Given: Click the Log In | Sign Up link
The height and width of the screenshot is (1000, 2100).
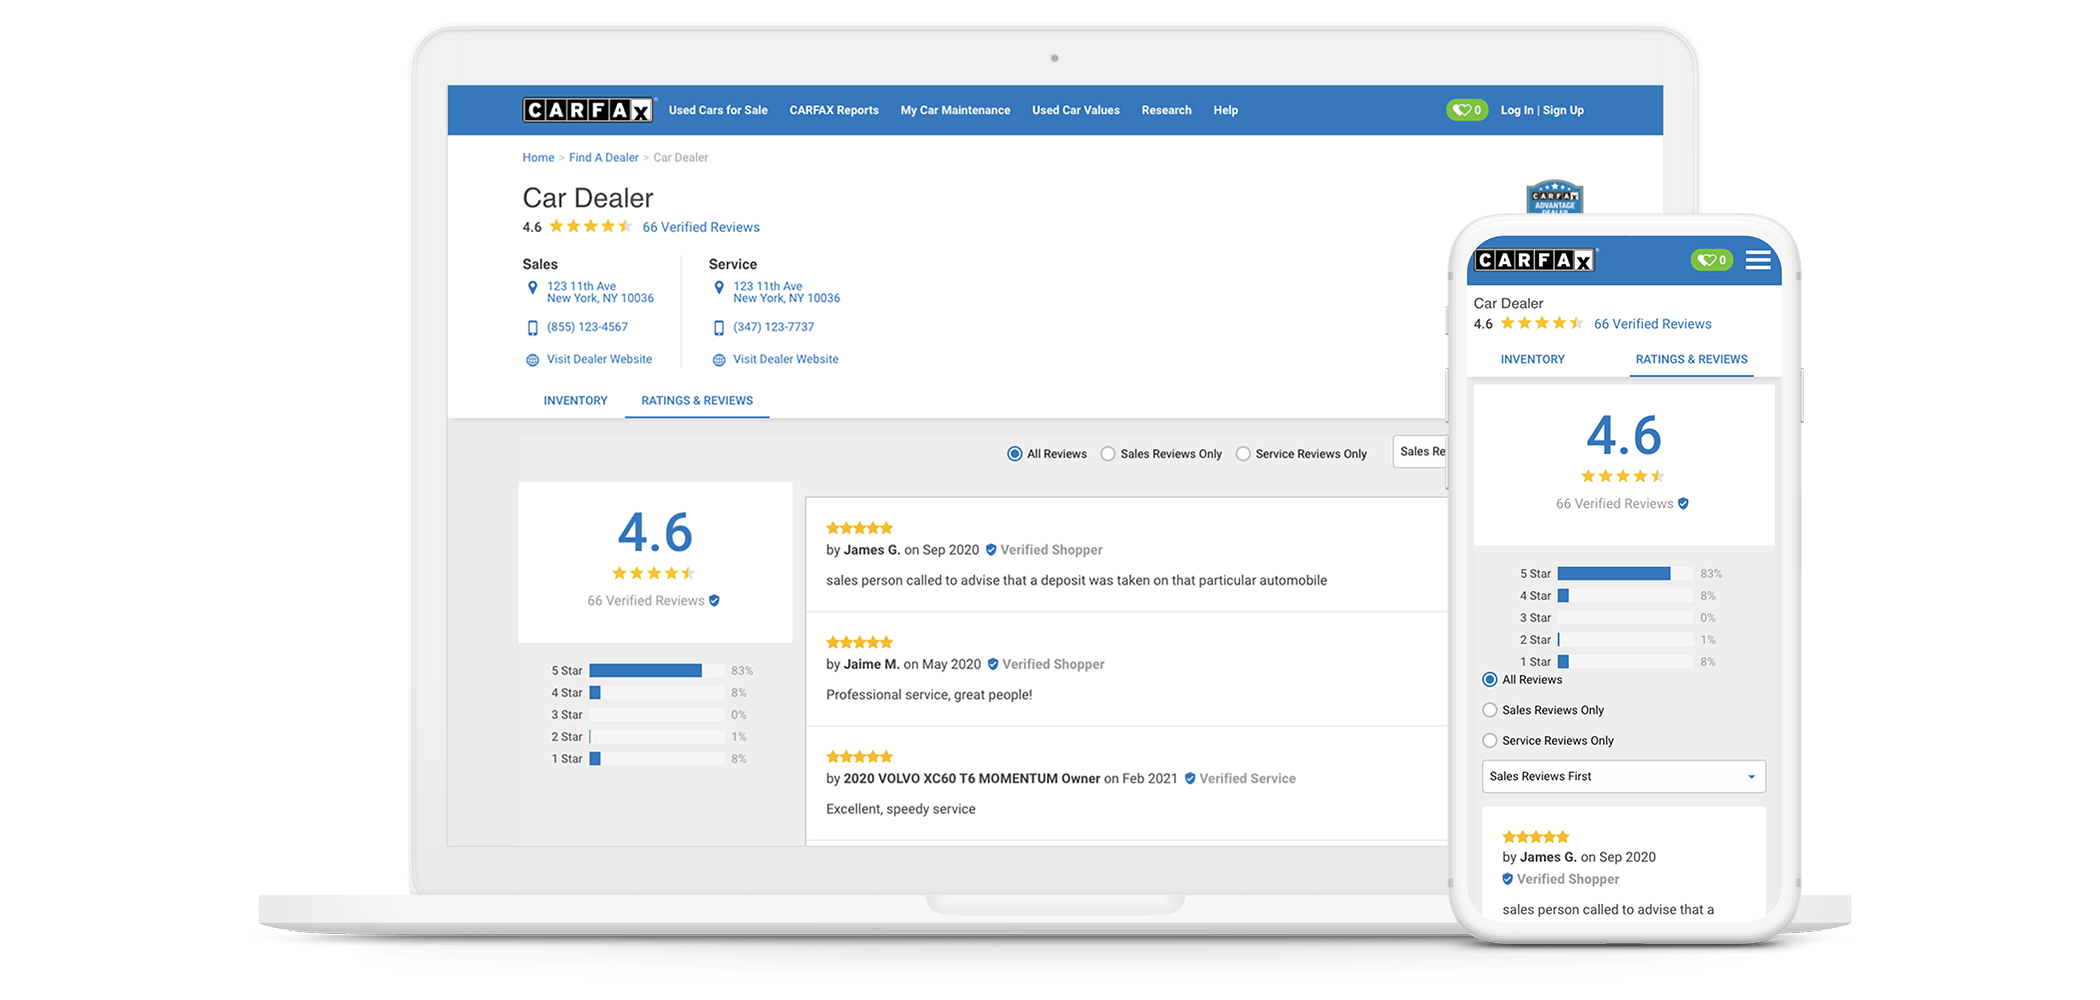Looking at the screenshot, I should 1541,110.
